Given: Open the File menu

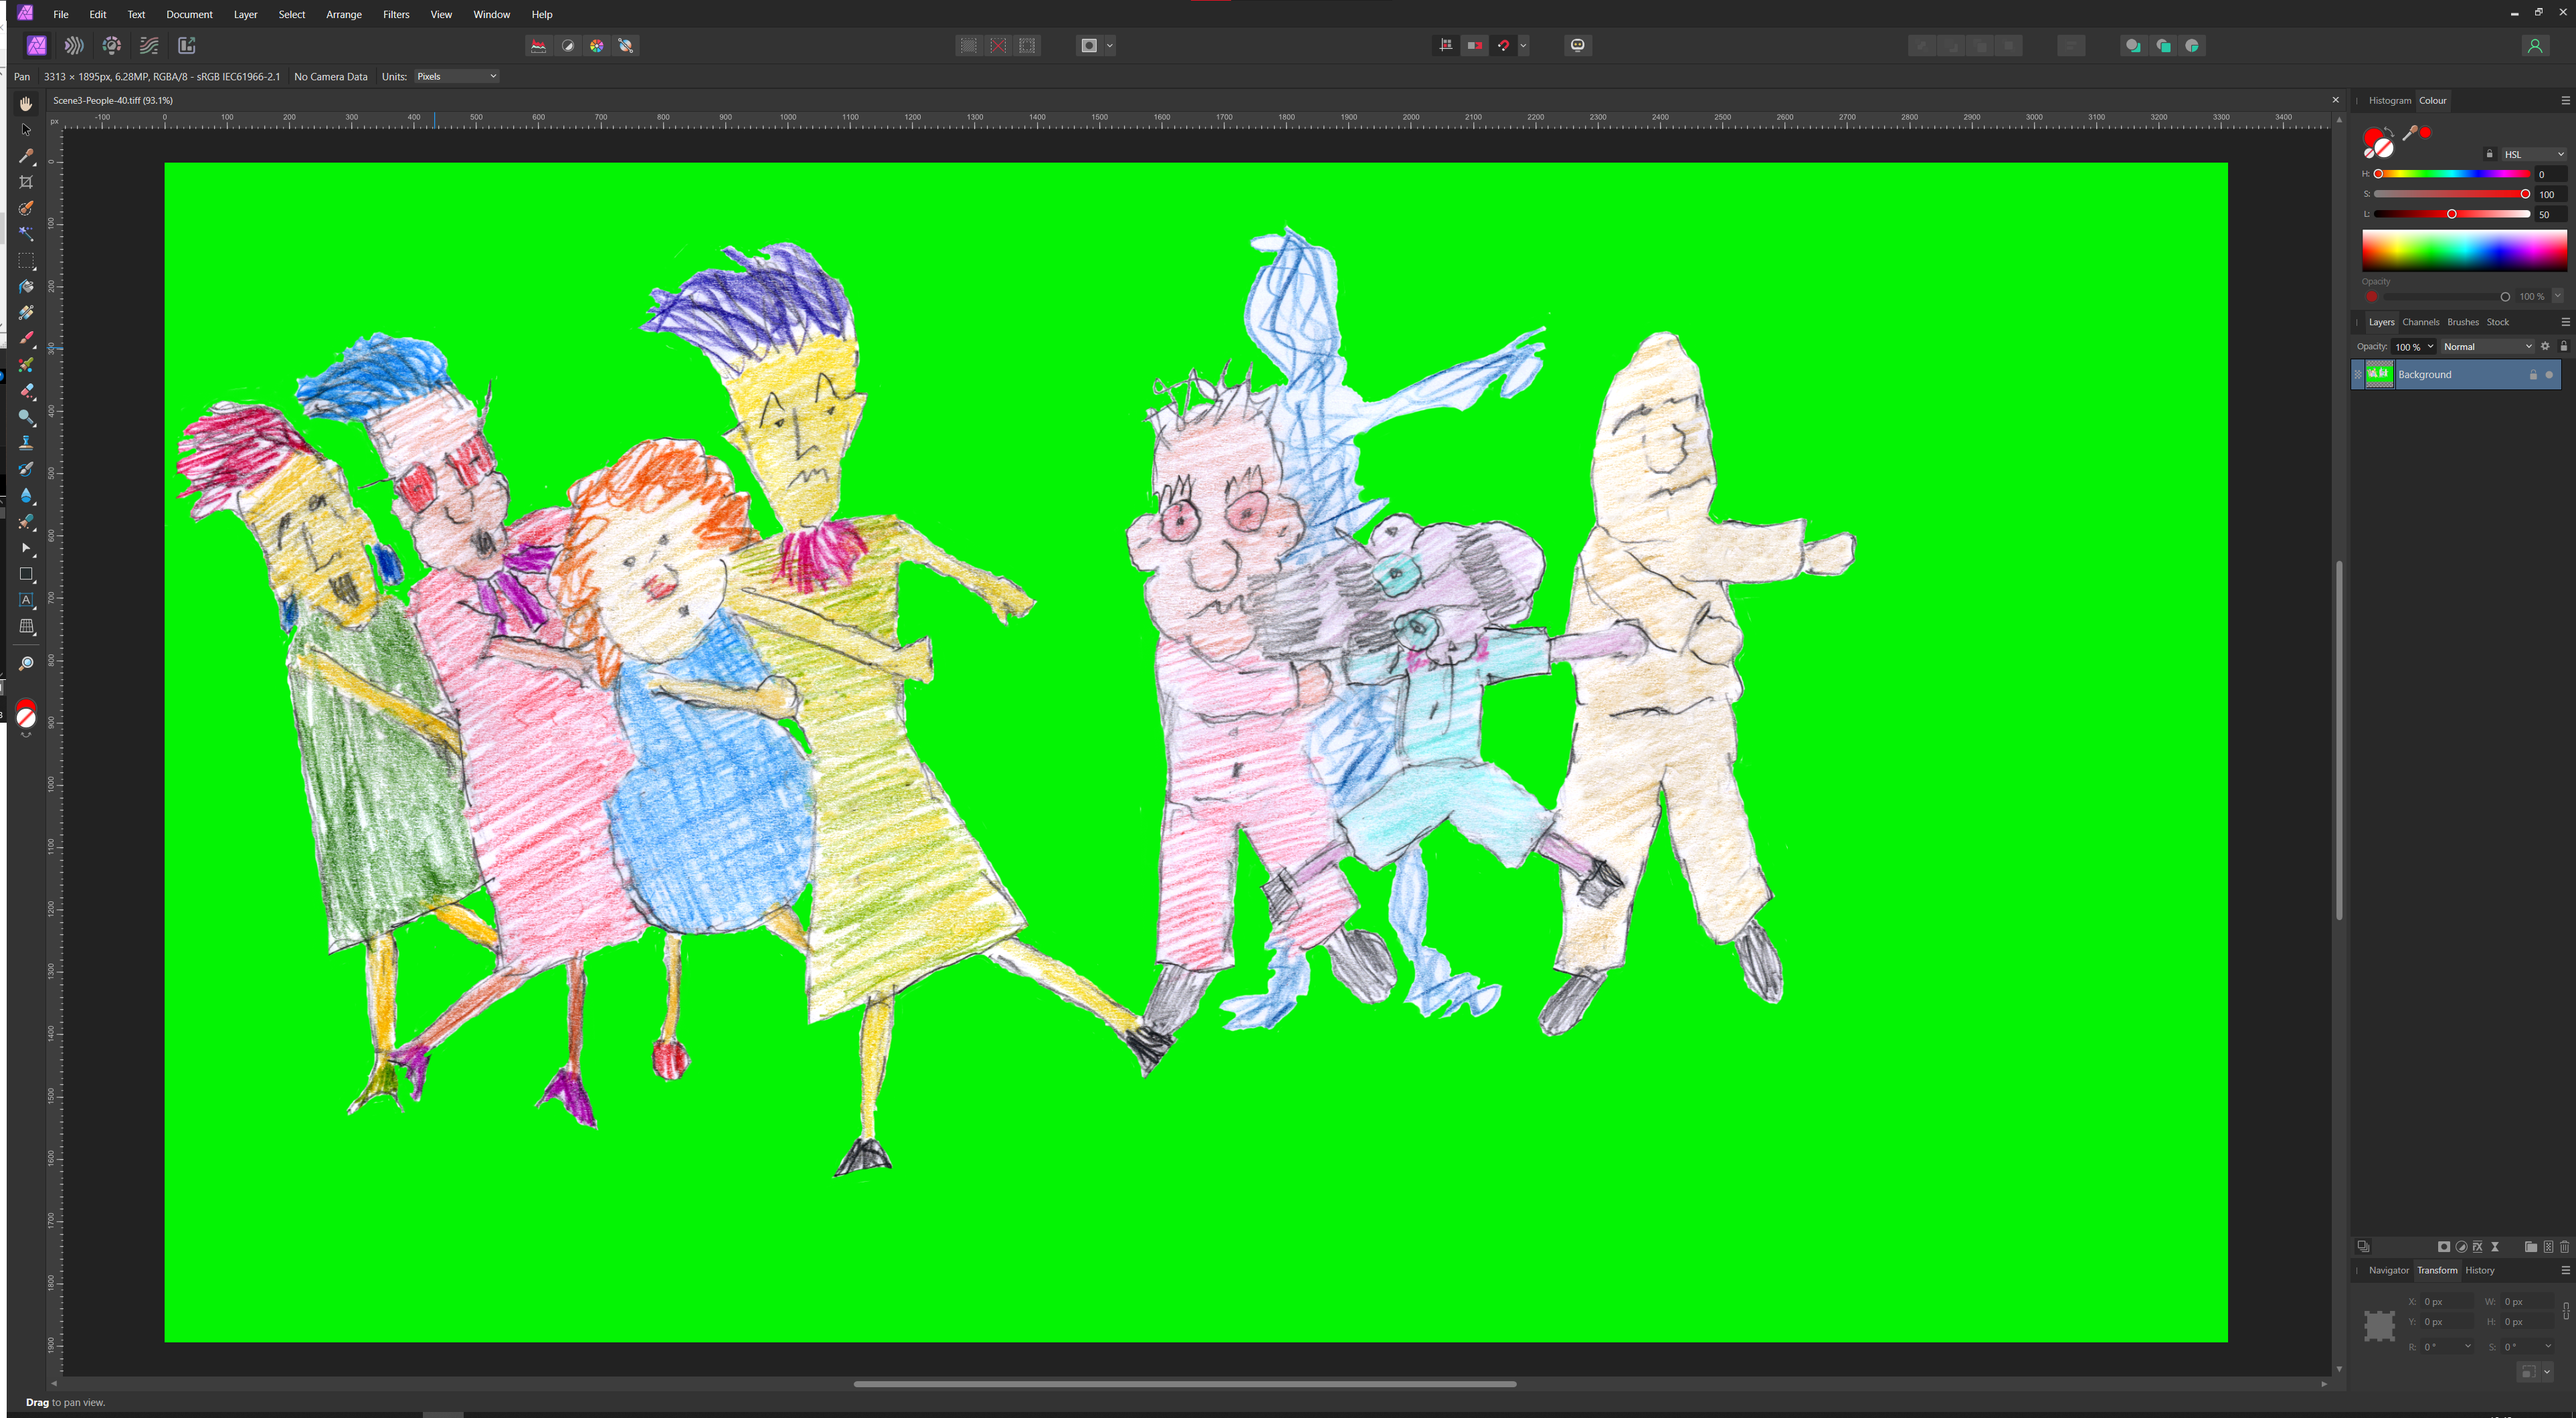Looking at the screenshot, I should 61,14.
